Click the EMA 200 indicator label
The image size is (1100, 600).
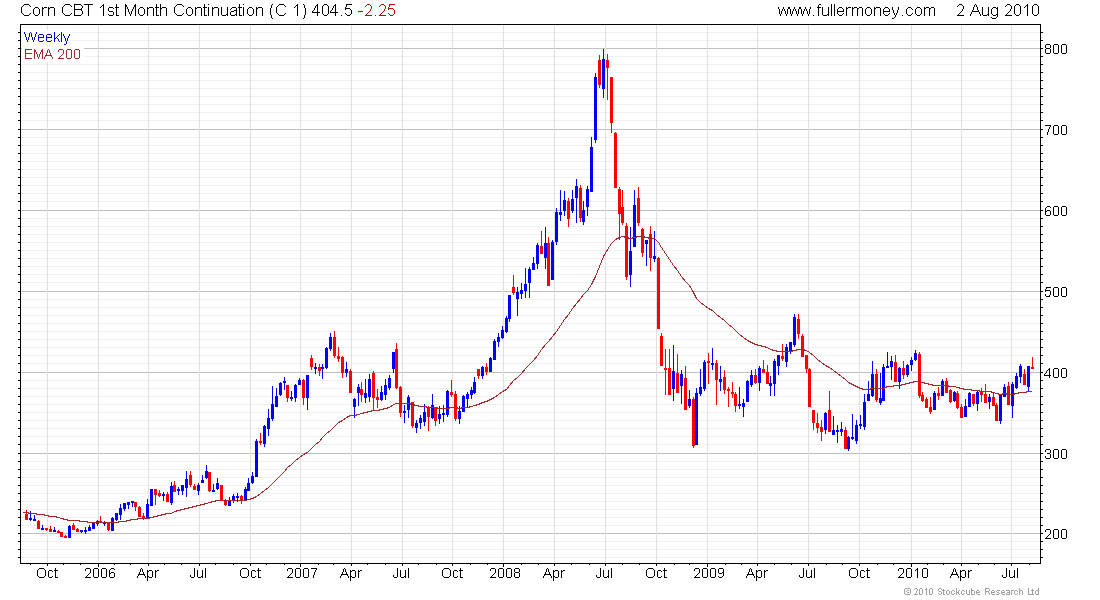point(52,54)
